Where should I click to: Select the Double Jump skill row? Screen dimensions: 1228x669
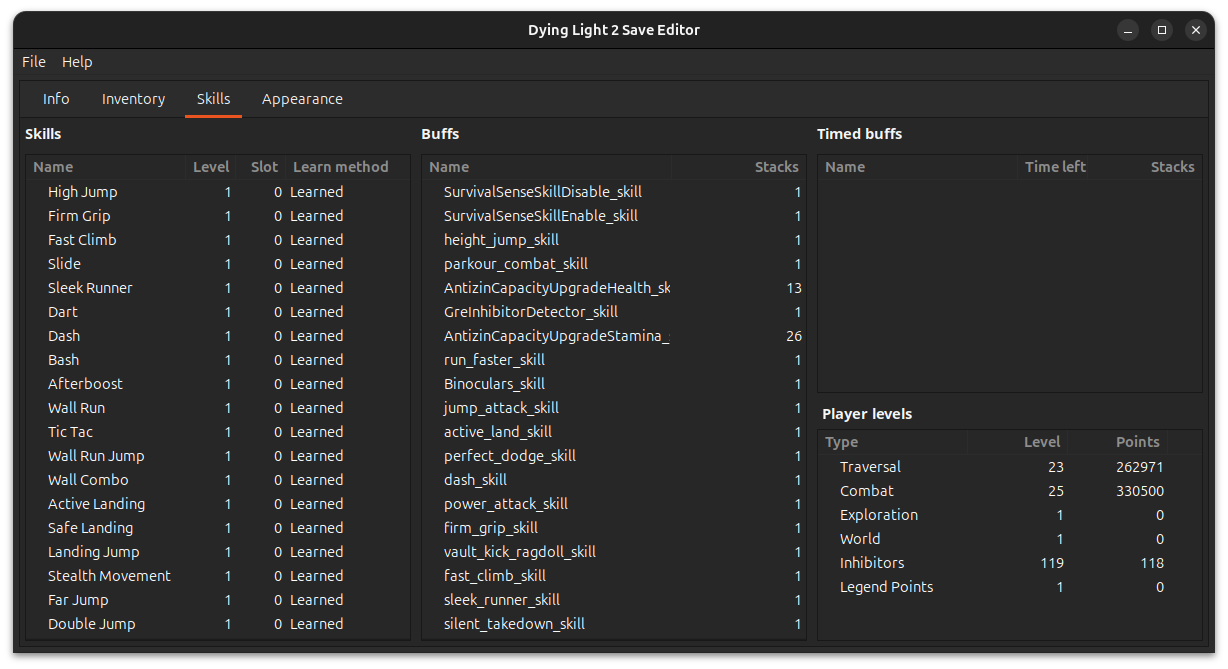tap(92, 624)
